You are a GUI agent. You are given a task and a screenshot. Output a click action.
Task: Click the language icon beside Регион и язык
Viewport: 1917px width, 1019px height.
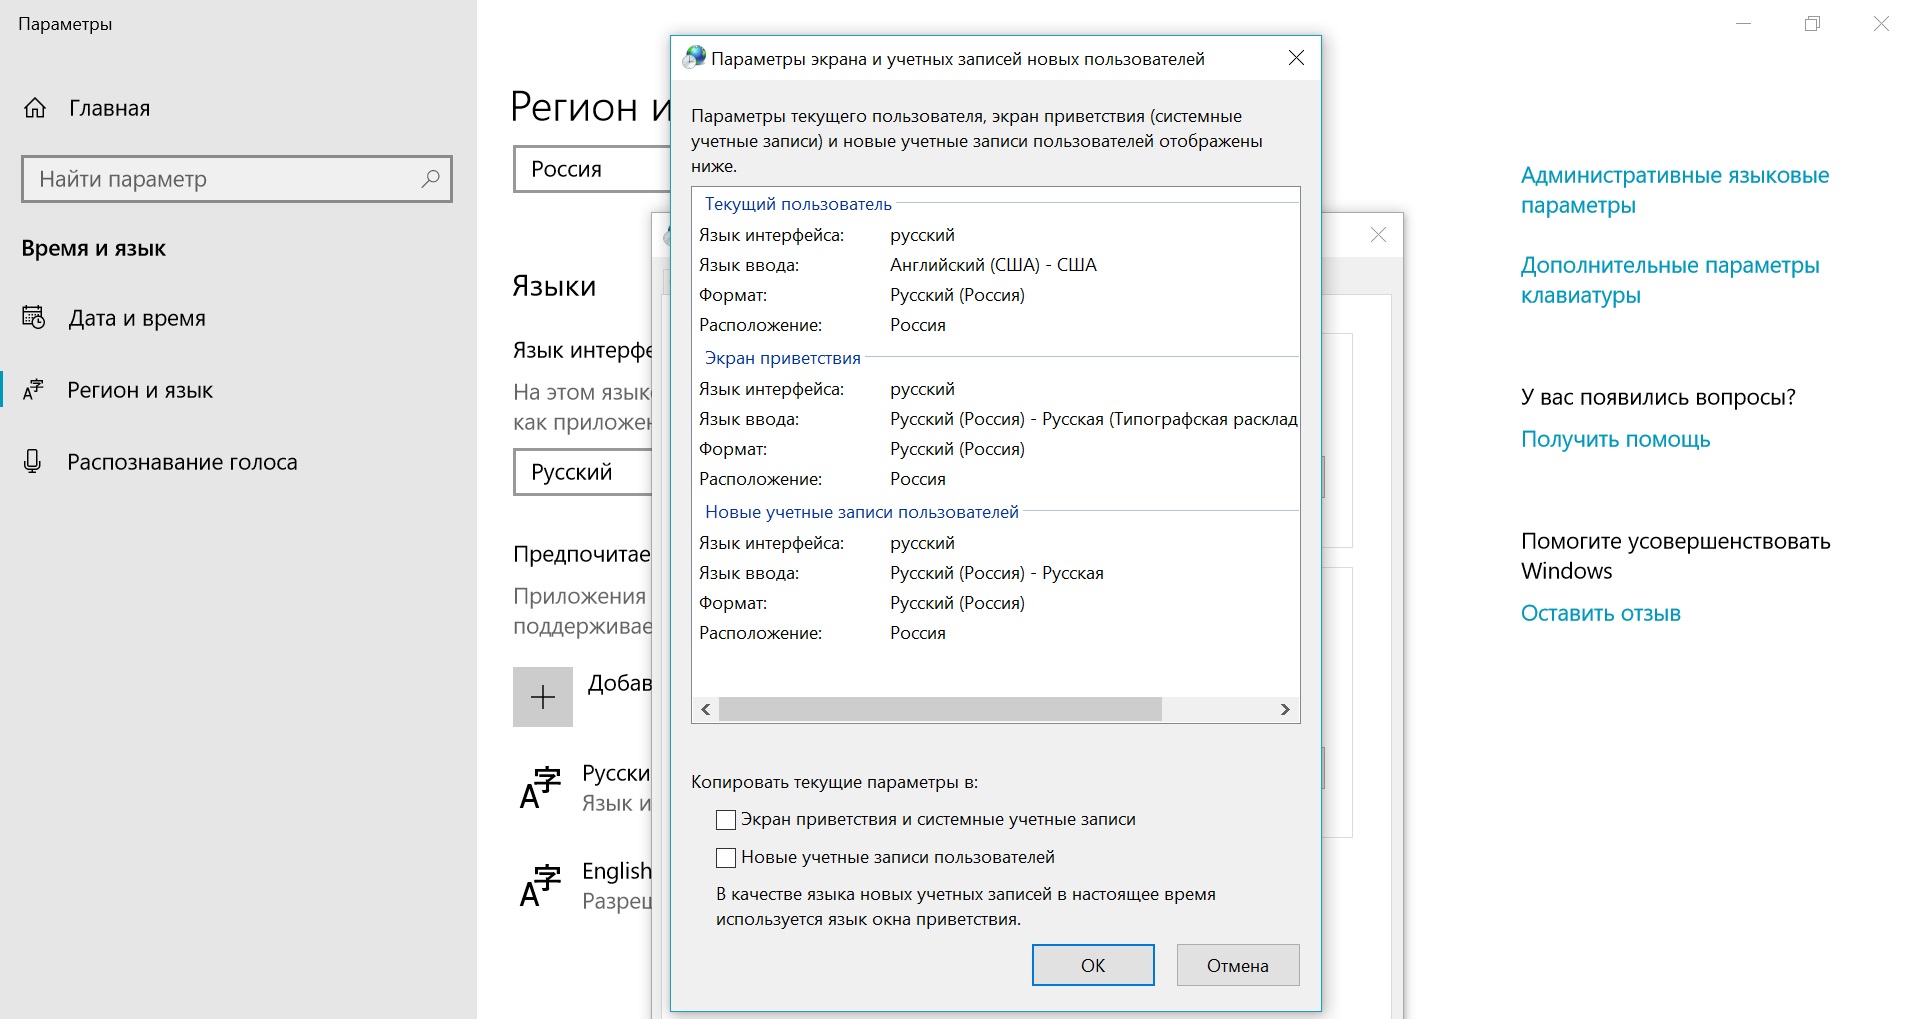(x=34, y=390)
